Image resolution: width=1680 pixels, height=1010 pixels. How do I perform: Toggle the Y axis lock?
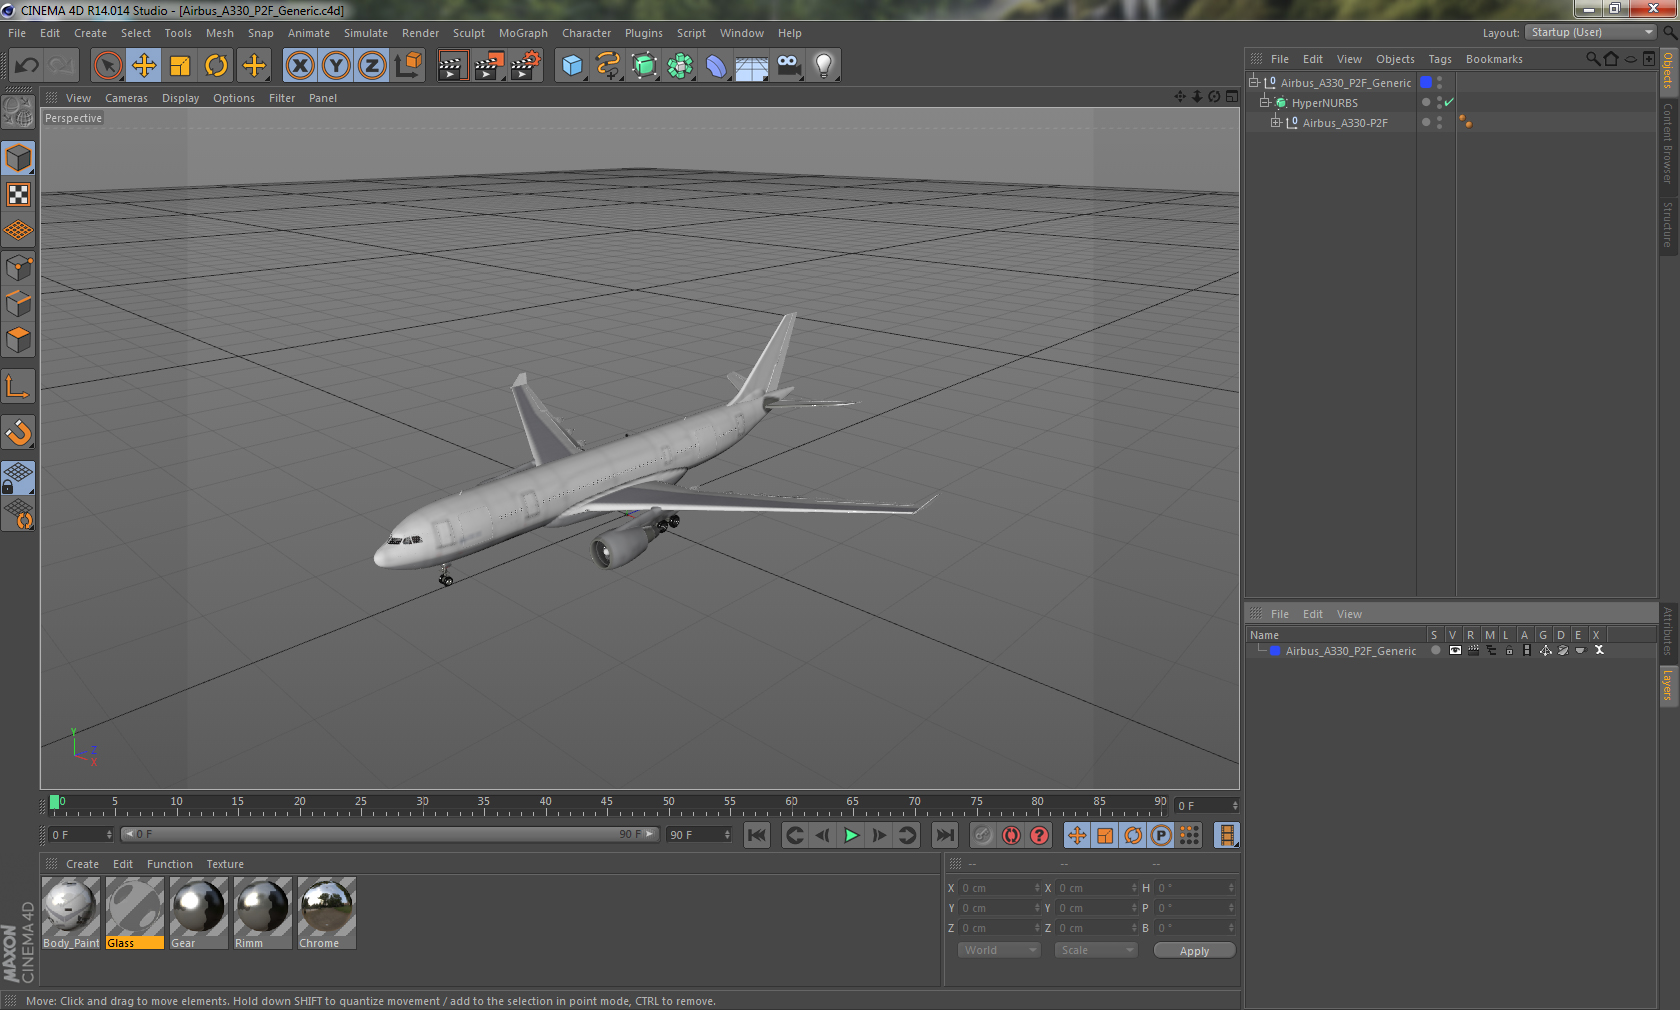(336, 66)
